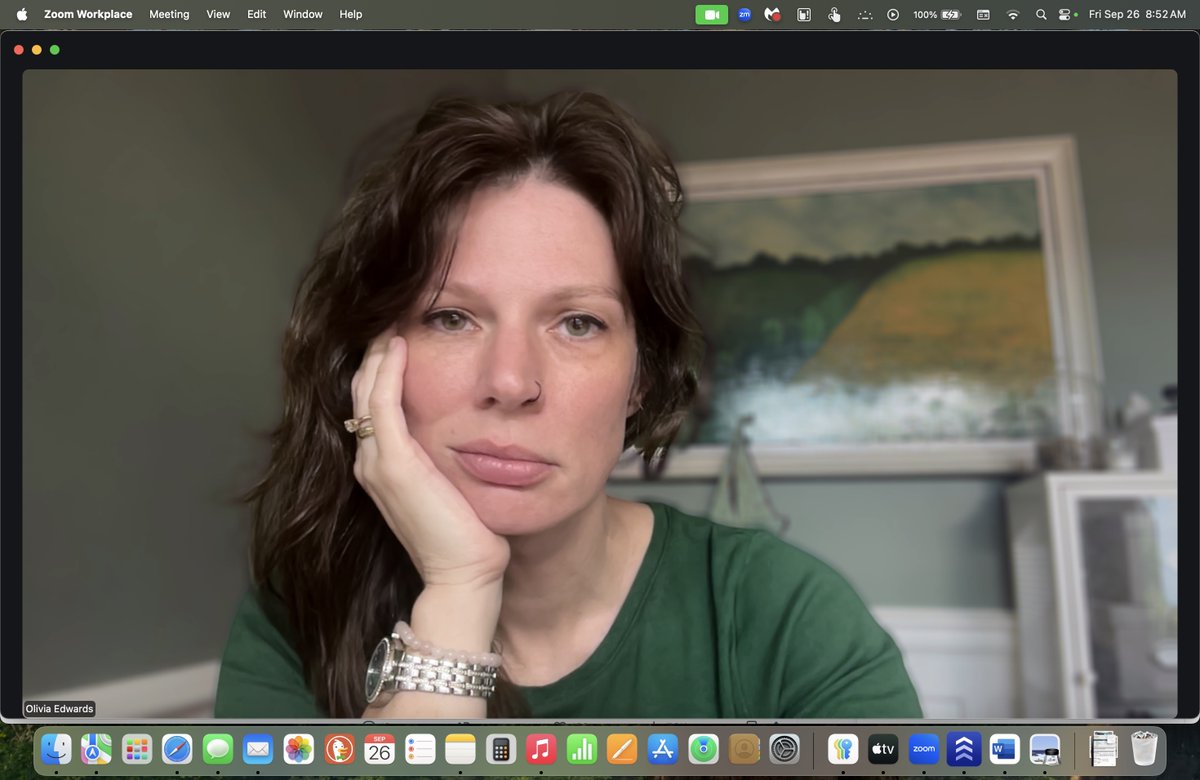Image resolution: width=1200 pixels, height=780 pixels.
Task: Open DuckDuckGo browser from the dock
Action: point(339,748)
